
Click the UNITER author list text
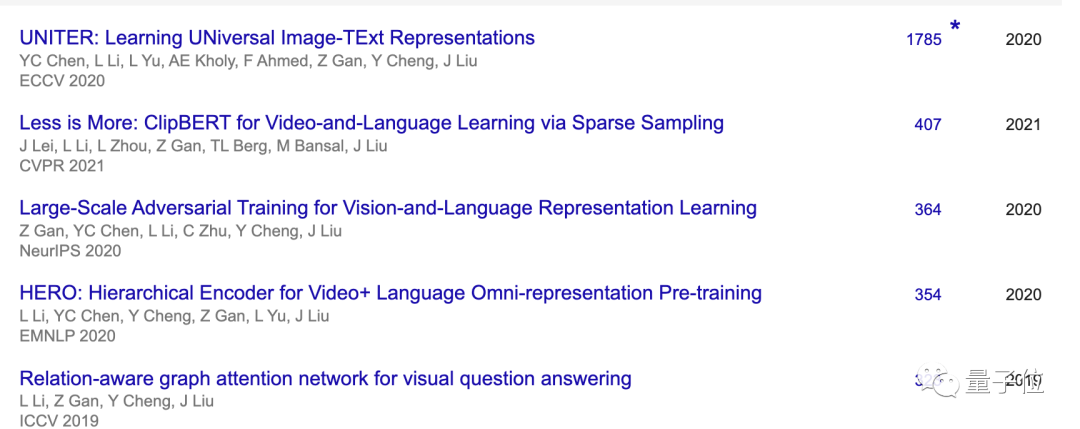pyautogui.click(x=248, y=61)
